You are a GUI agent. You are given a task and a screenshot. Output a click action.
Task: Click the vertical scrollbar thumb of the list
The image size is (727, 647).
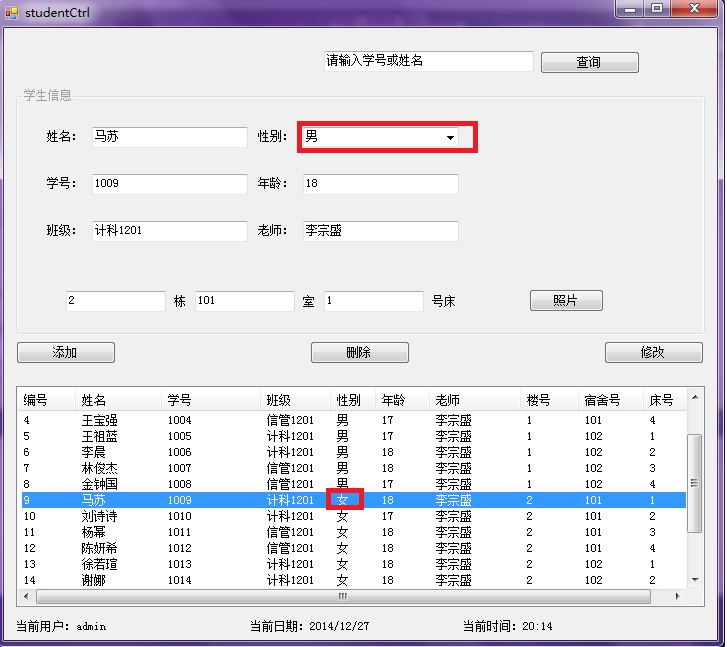click(x=695, y=483)
